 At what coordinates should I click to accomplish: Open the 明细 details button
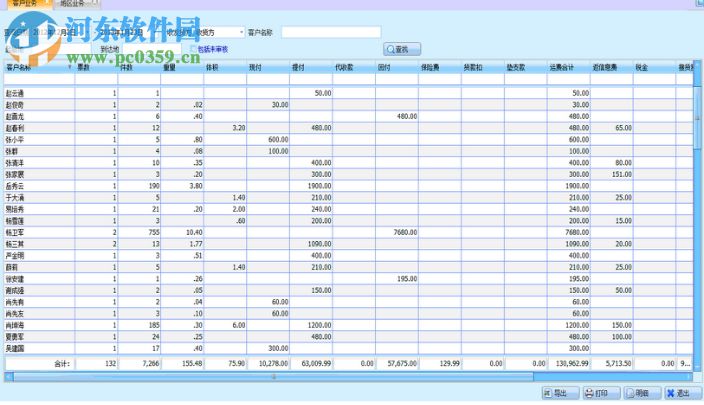click(x=642, y=393)
